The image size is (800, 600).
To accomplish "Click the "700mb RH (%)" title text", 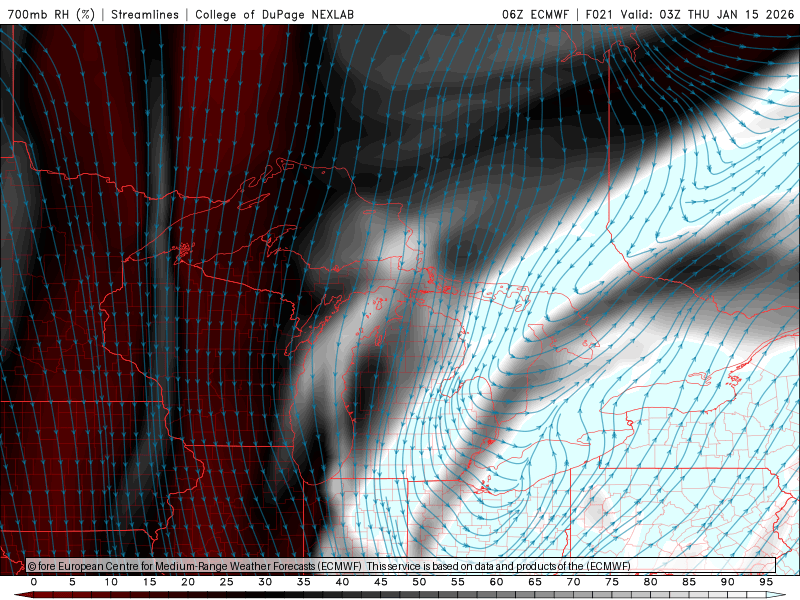I will [51, 14].
